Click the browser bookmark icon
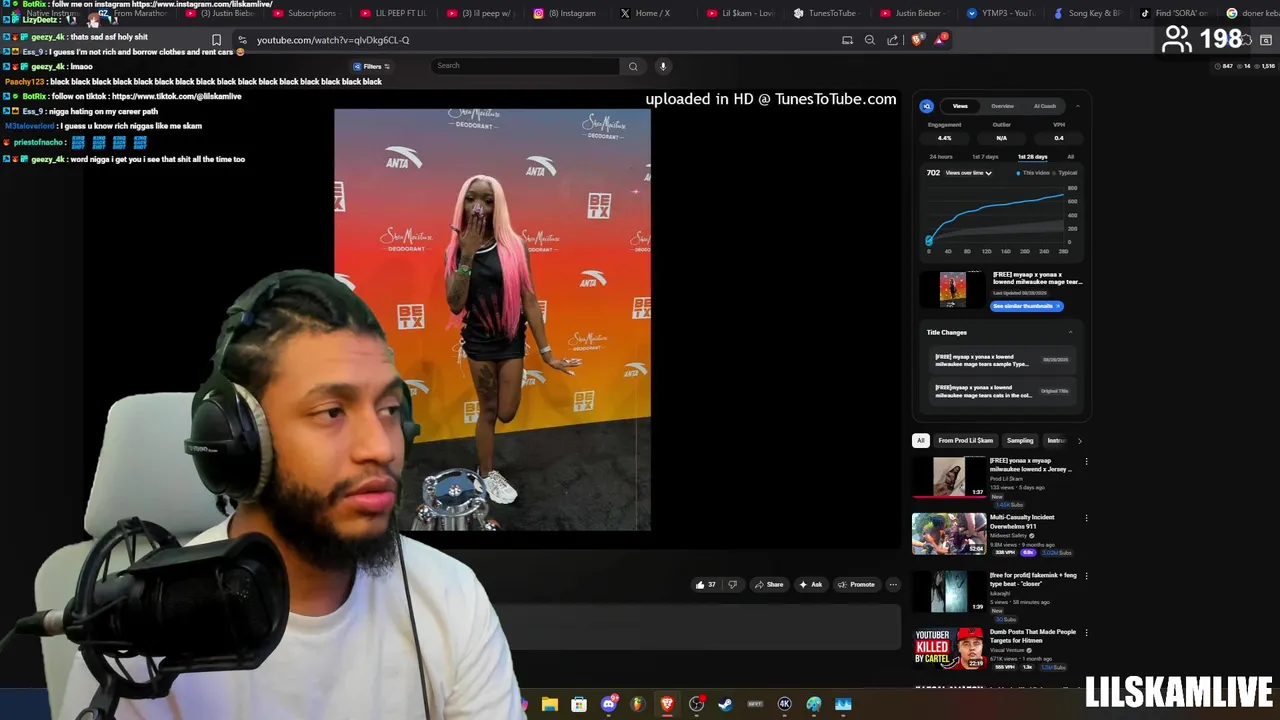The image size is (1280, 720). (x=216, y=40)
